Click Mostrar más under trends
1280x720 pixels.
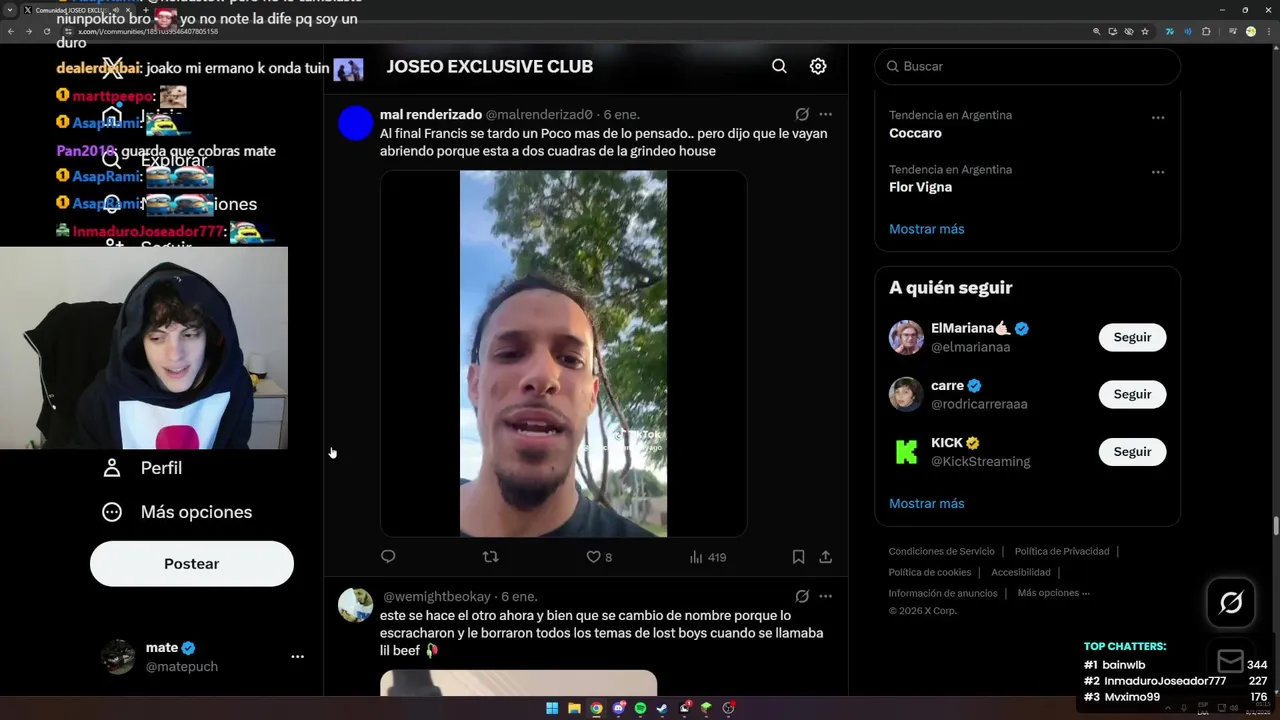(x=927, y=229)
